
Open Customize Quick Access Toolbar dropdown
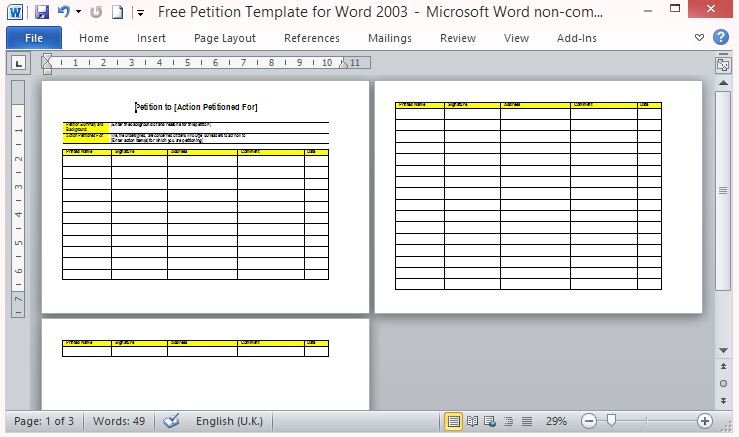coord(139,13)
